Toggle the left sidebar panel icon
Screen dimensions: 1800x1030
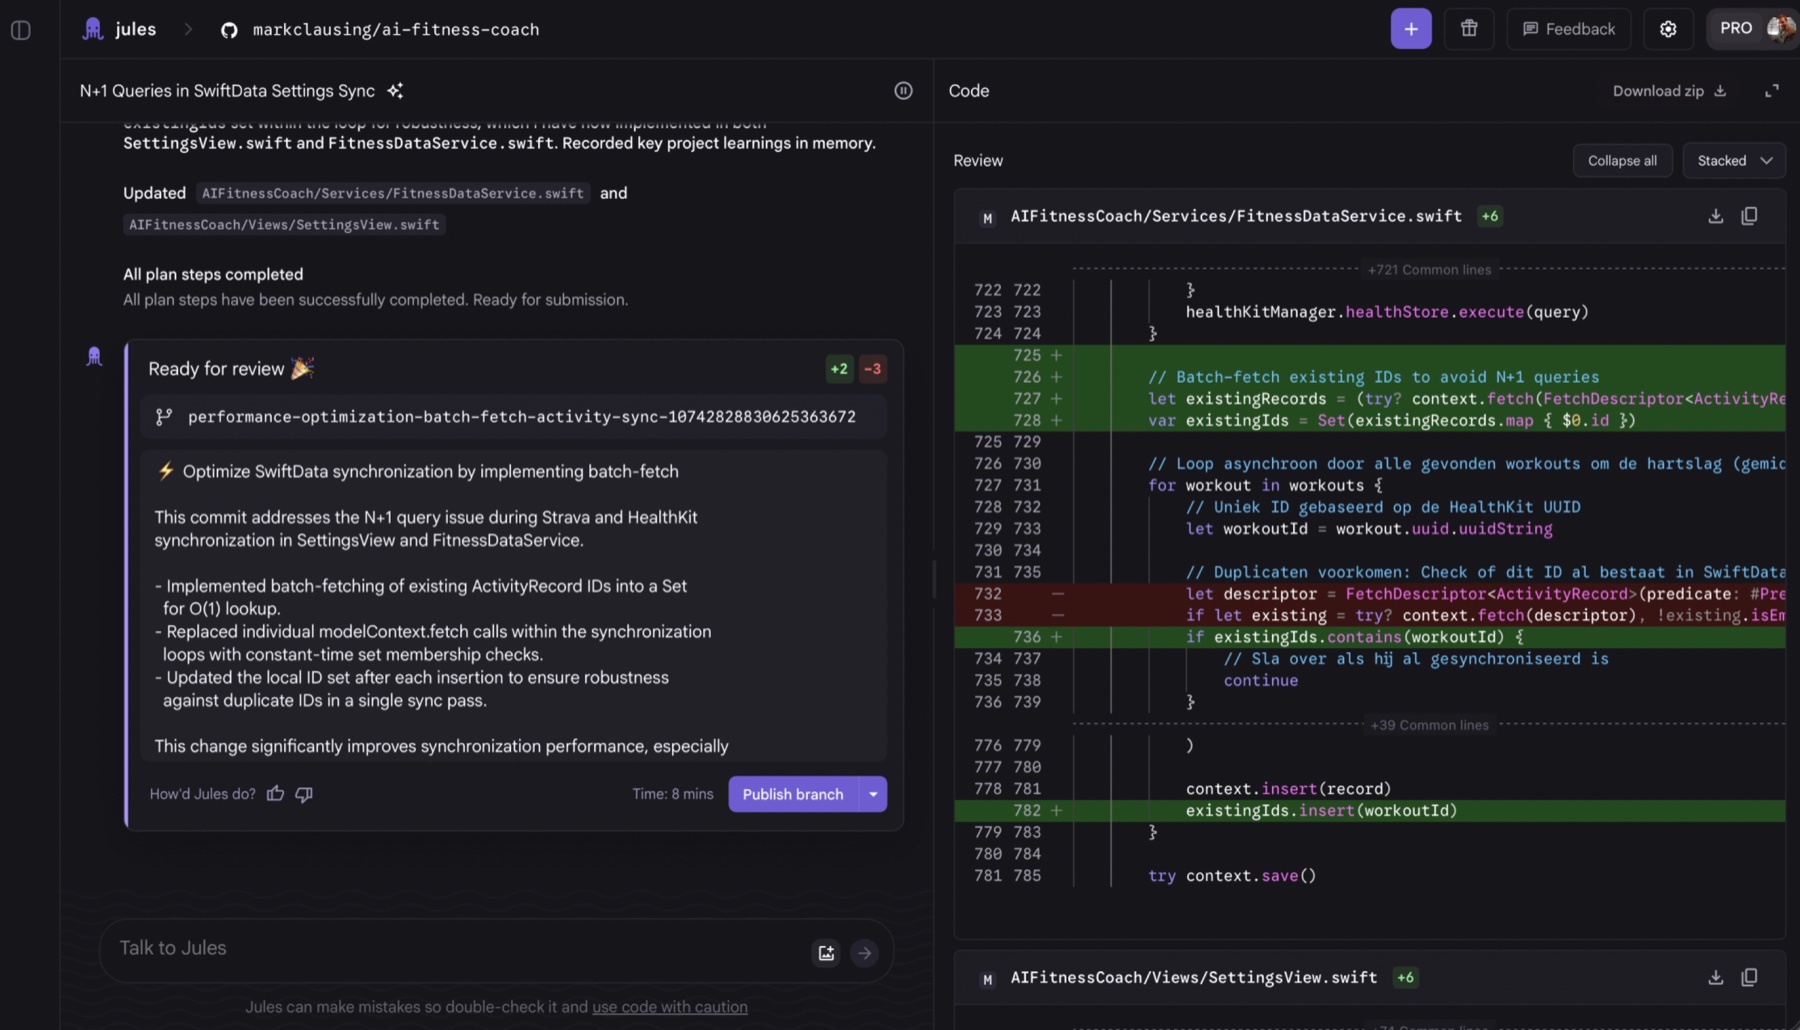coord(20,30)
